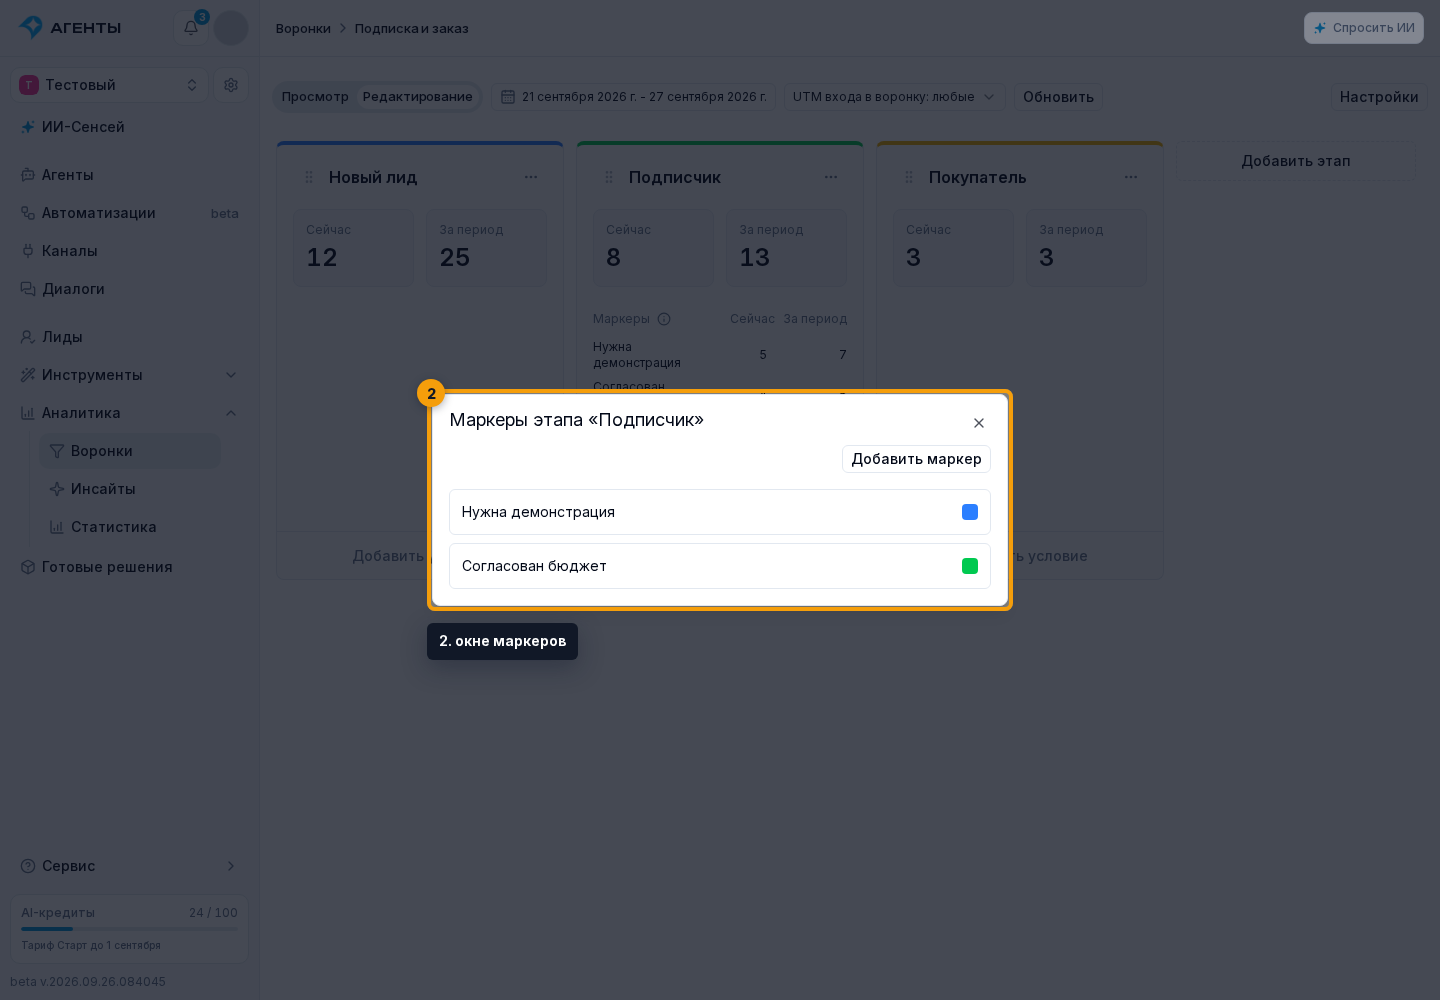The image size is (1440, 1000).
Task: Click the Статистика chart icon
Action: [x=57, y=527]
